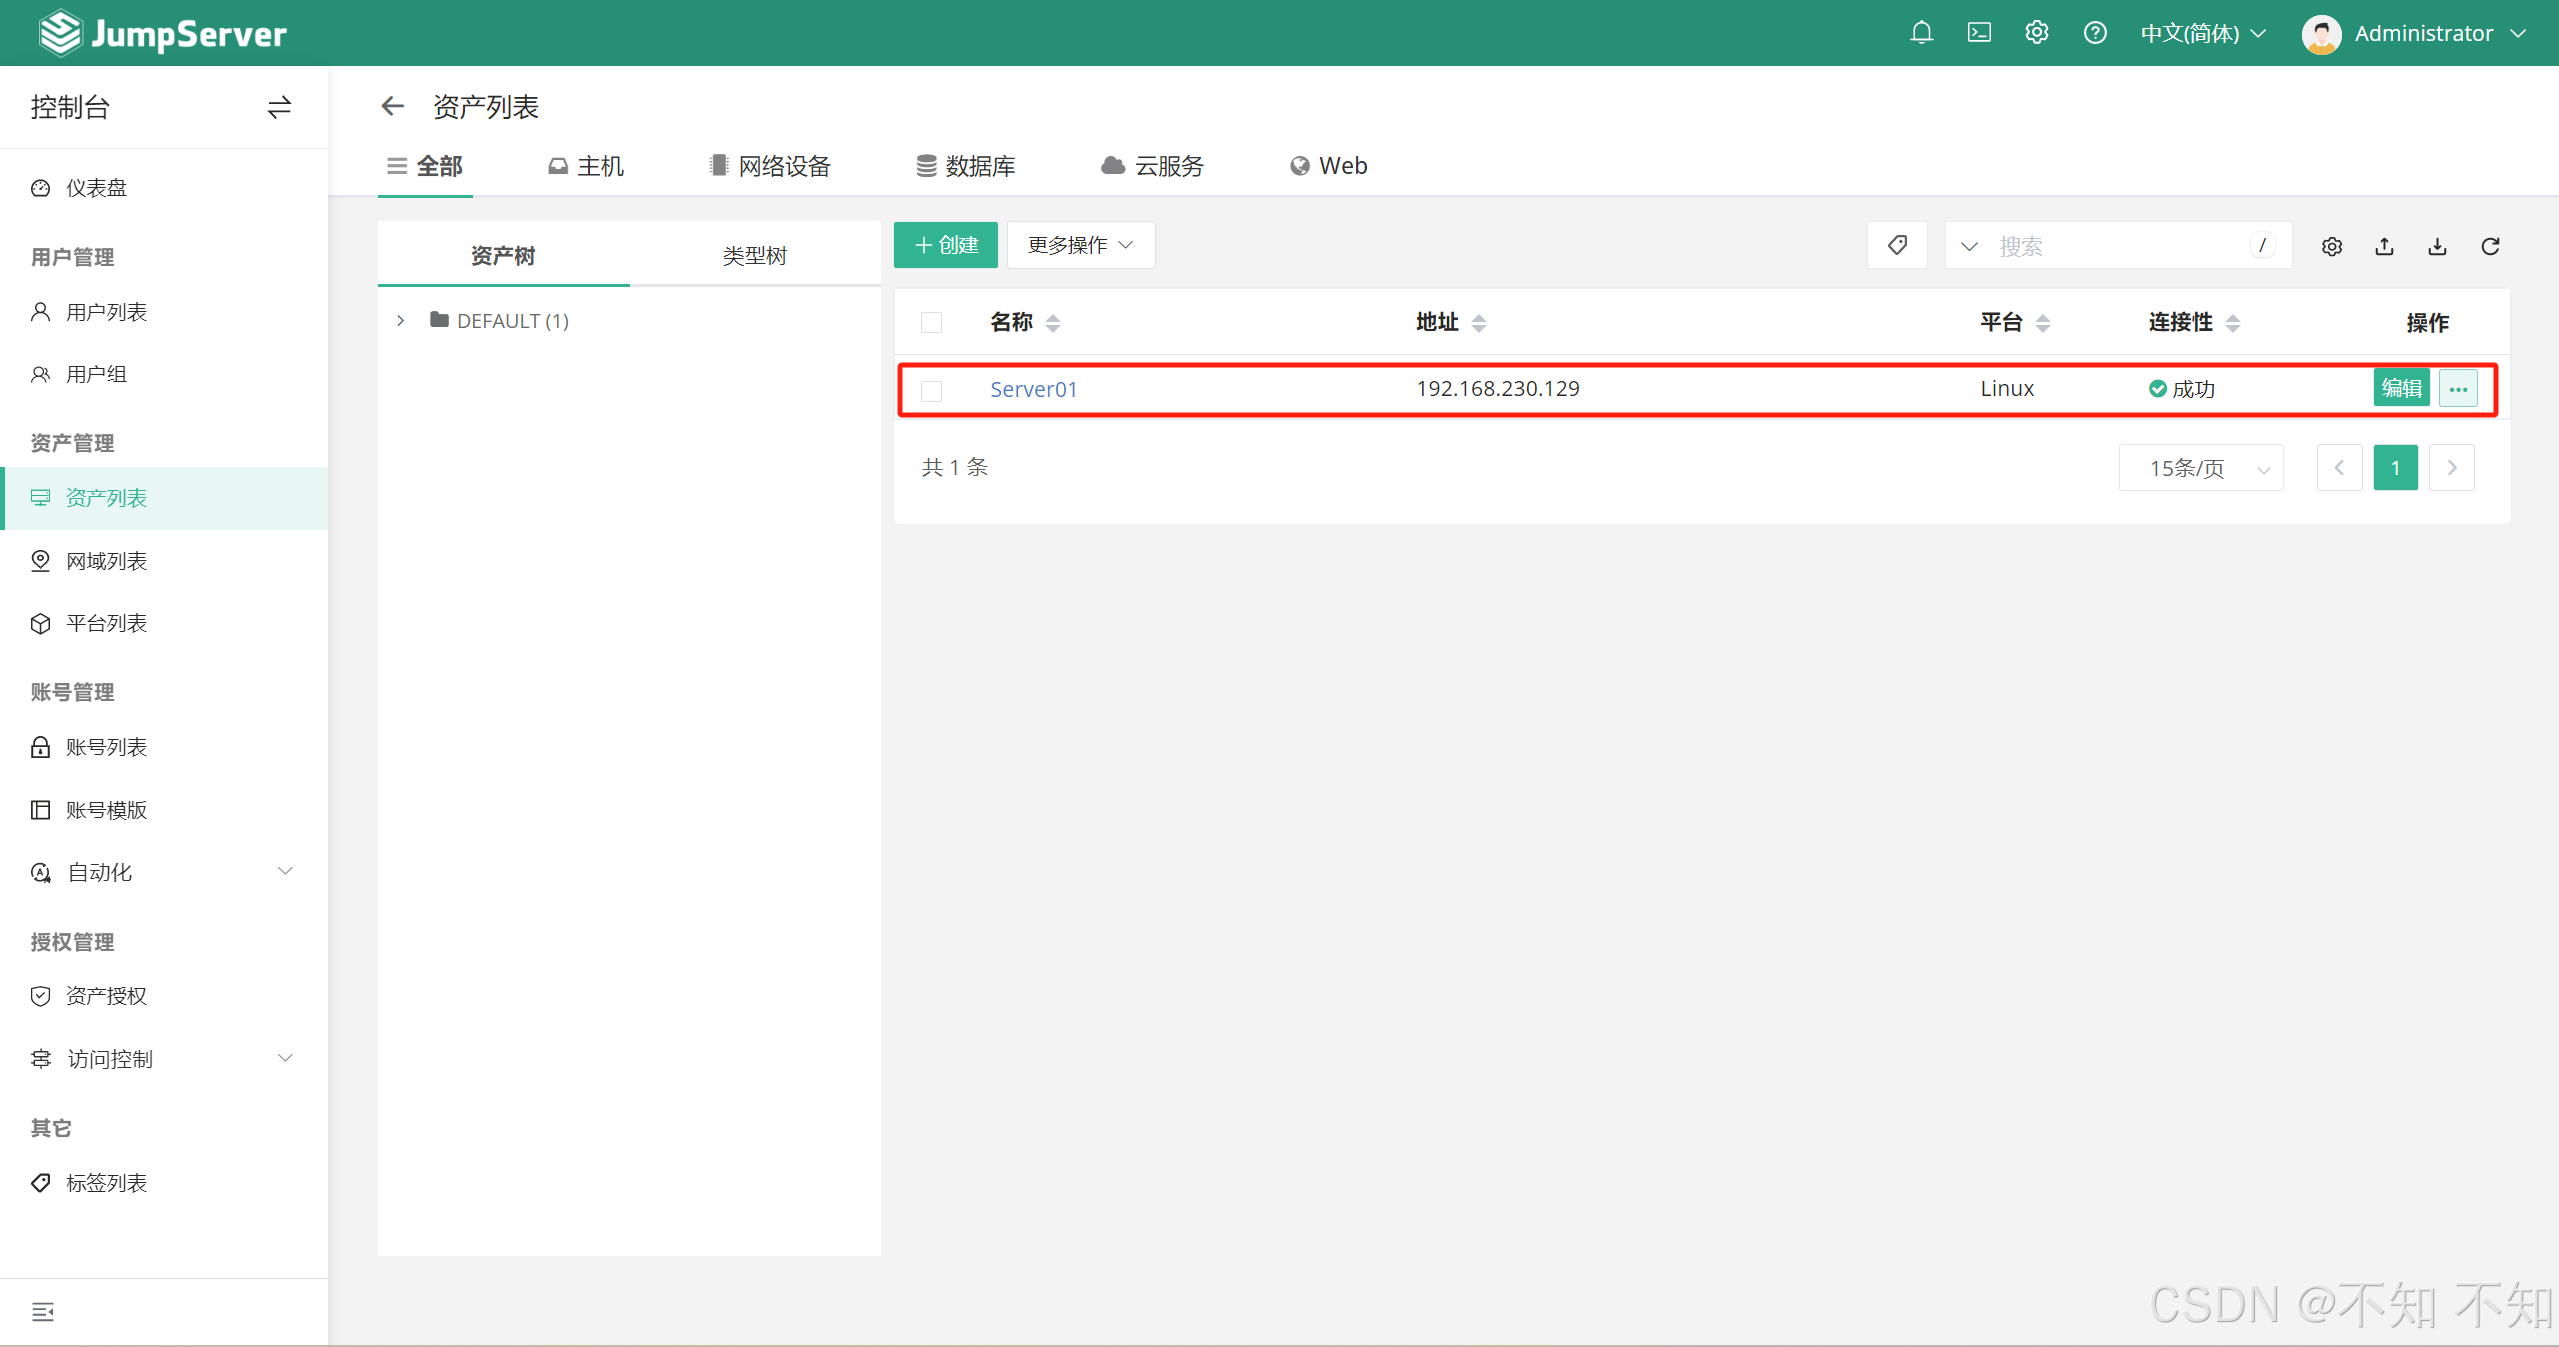The height and width of the screenshot is (1347, 2559).
Task: Open the web terminal icon in header
Action: pos(1978,33)
